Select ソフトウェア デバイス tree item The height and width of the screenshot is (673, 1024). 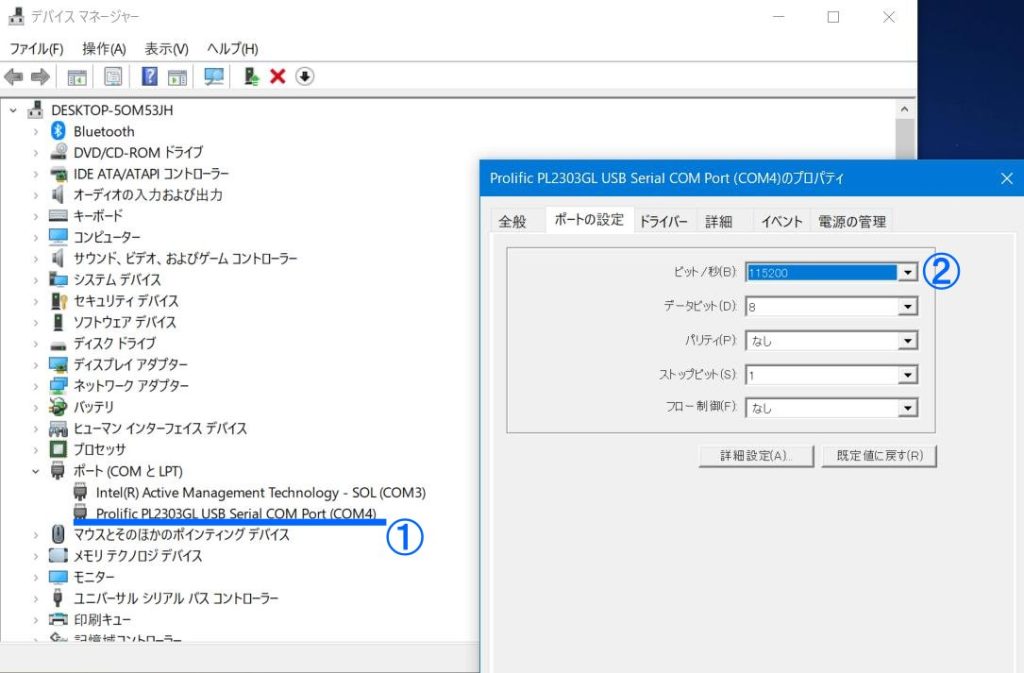pyautogui.click(x=124, y=322)
